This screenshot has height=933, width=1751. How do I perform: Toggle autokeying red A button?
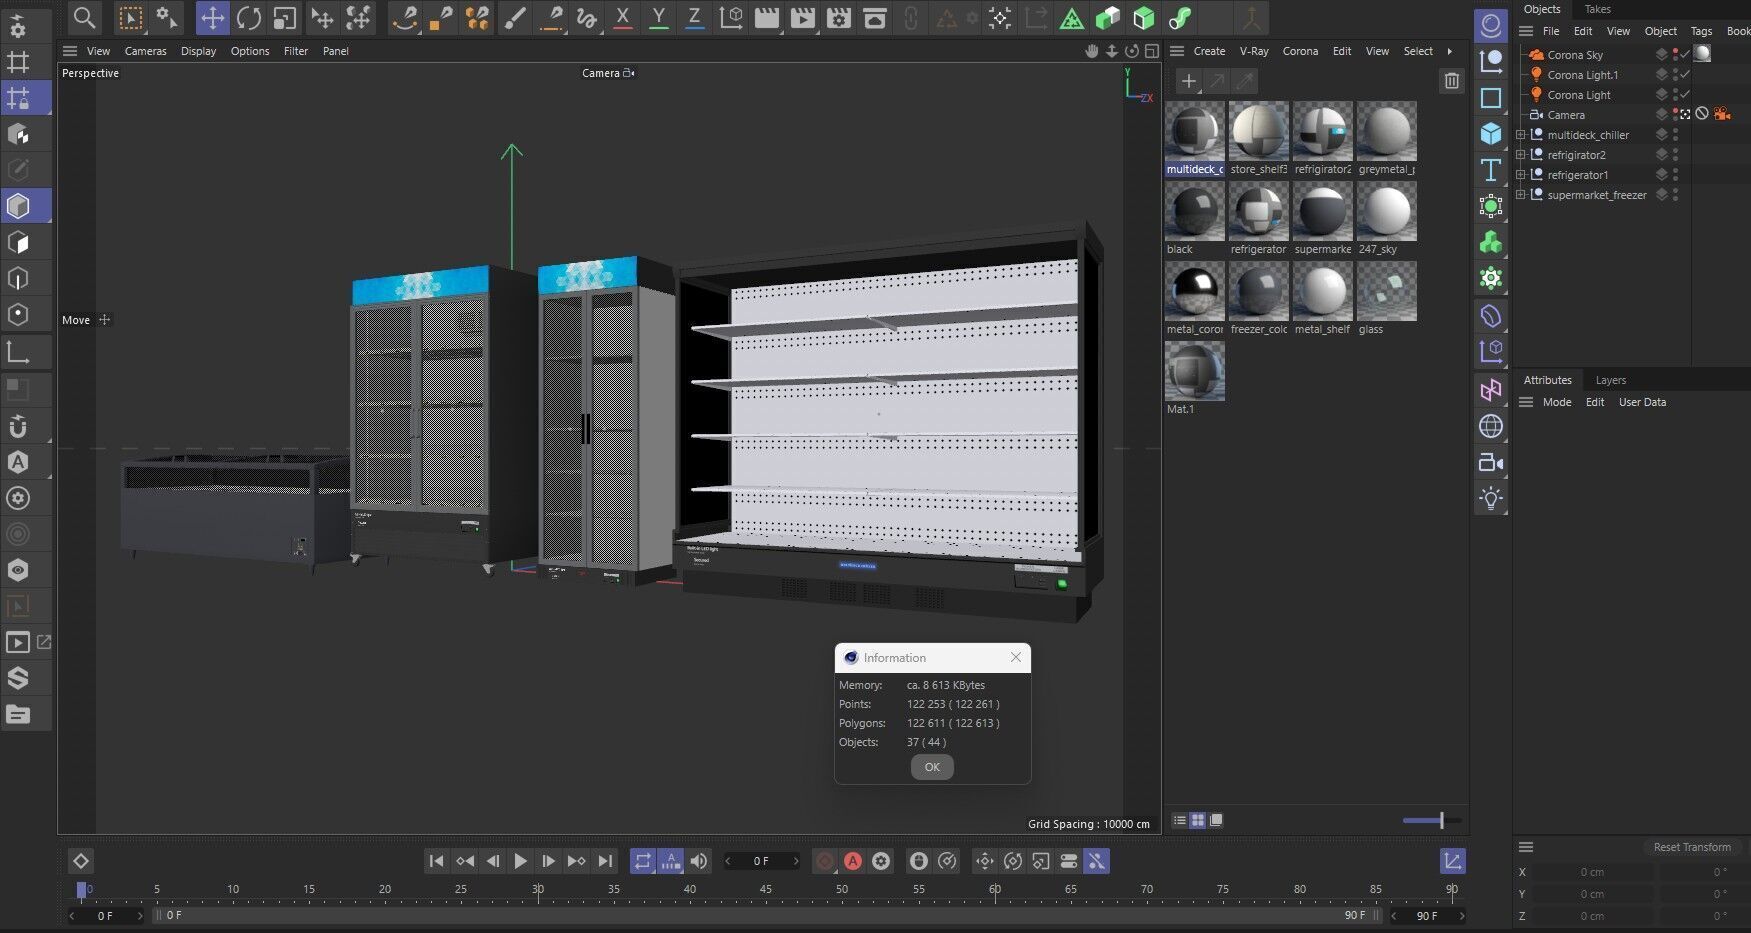coord(852,861)
